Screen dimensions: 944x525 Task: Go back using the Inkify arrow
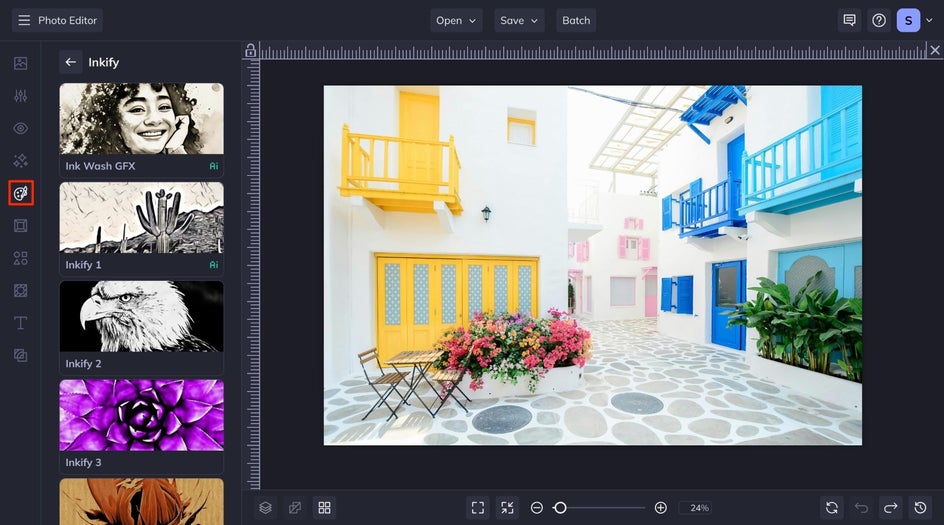[70, 62]
